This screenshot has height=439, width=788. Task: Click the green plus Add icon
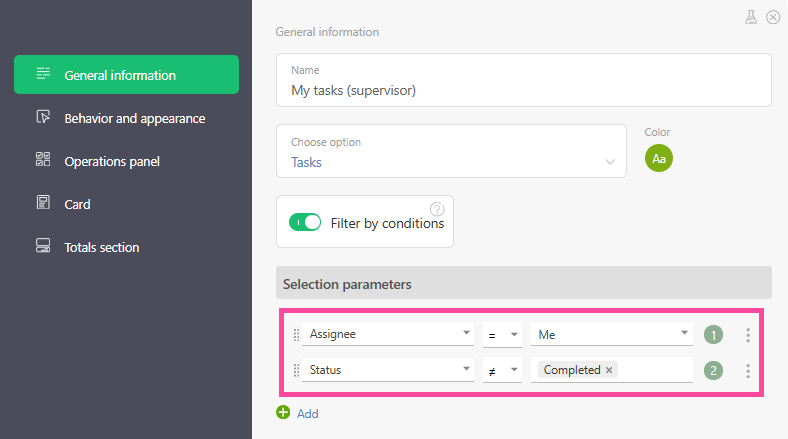(283, 412)
